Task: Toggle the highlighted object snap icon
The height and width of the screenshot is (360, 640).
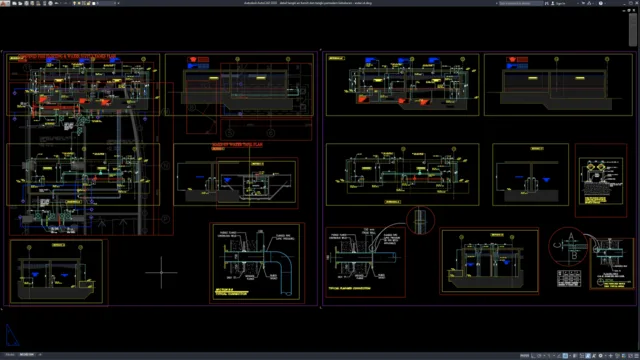Action: pyautogui.click(x=565, y=356)
